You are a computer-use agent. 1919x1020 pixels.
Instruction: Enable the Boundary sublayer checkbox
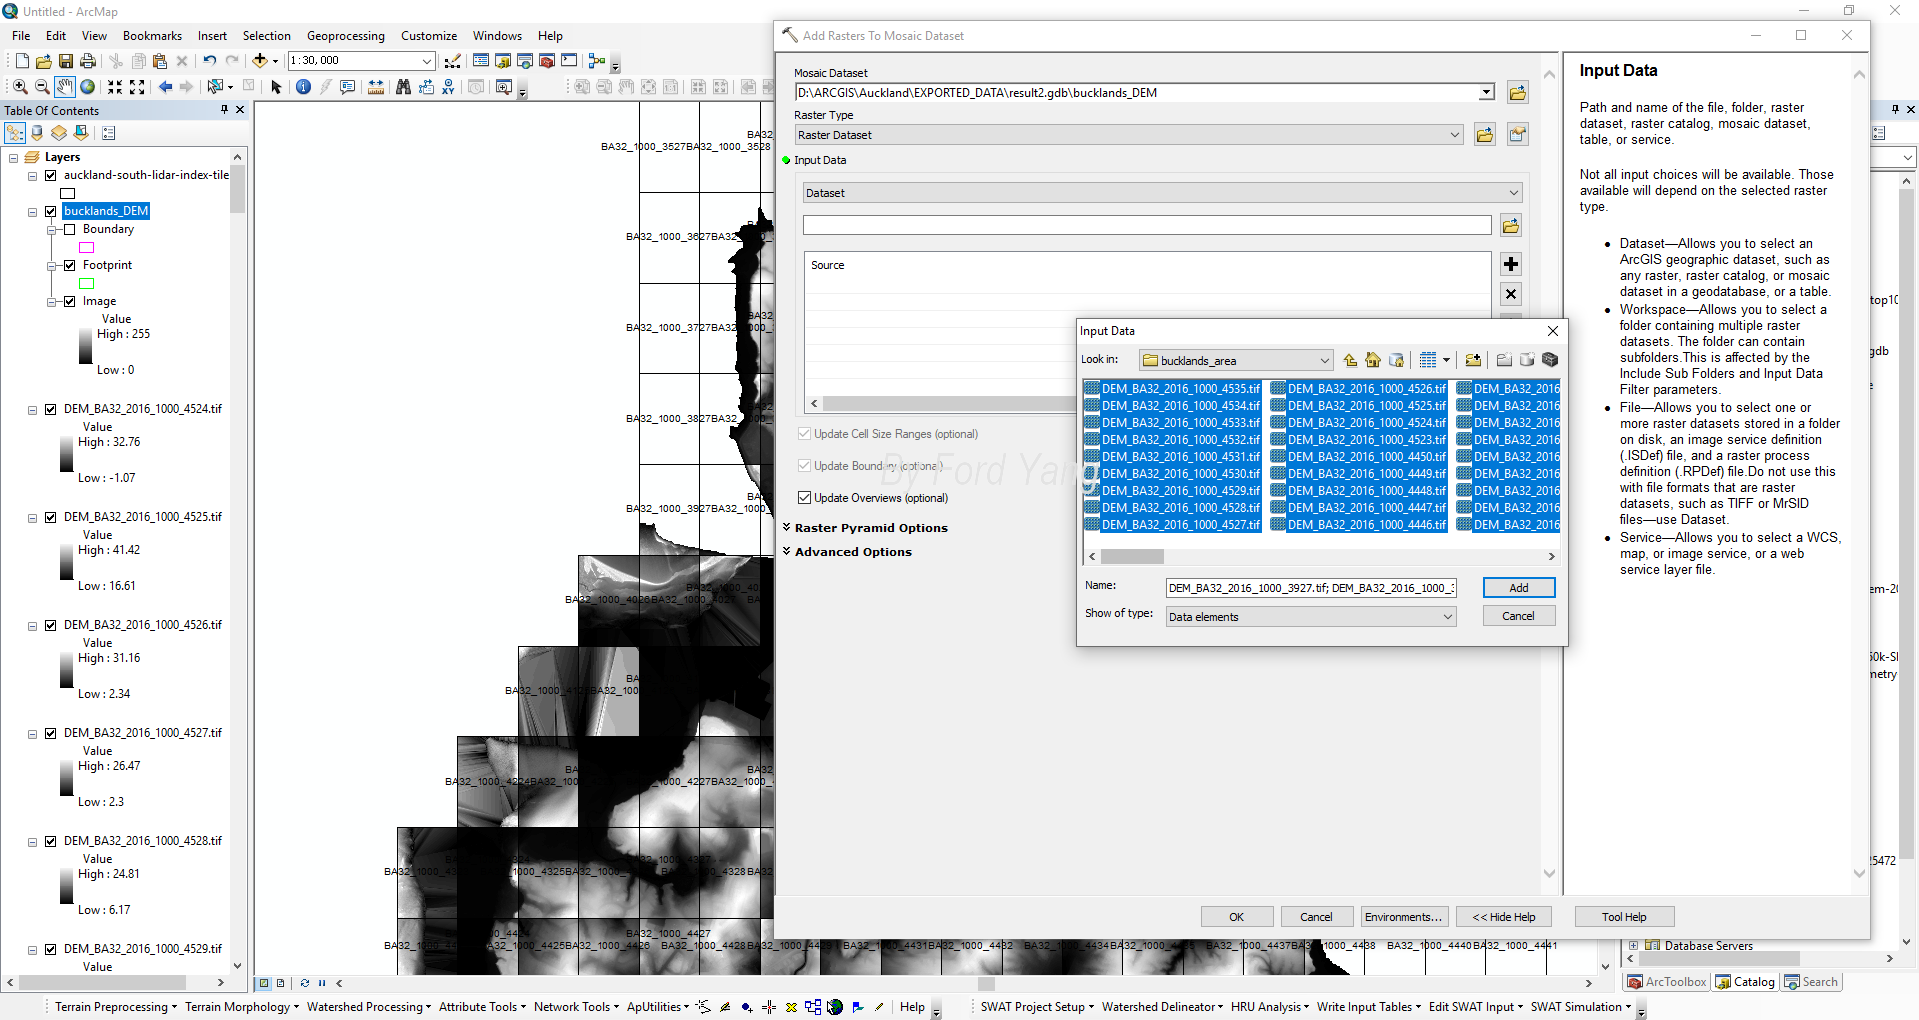[70, 229]
